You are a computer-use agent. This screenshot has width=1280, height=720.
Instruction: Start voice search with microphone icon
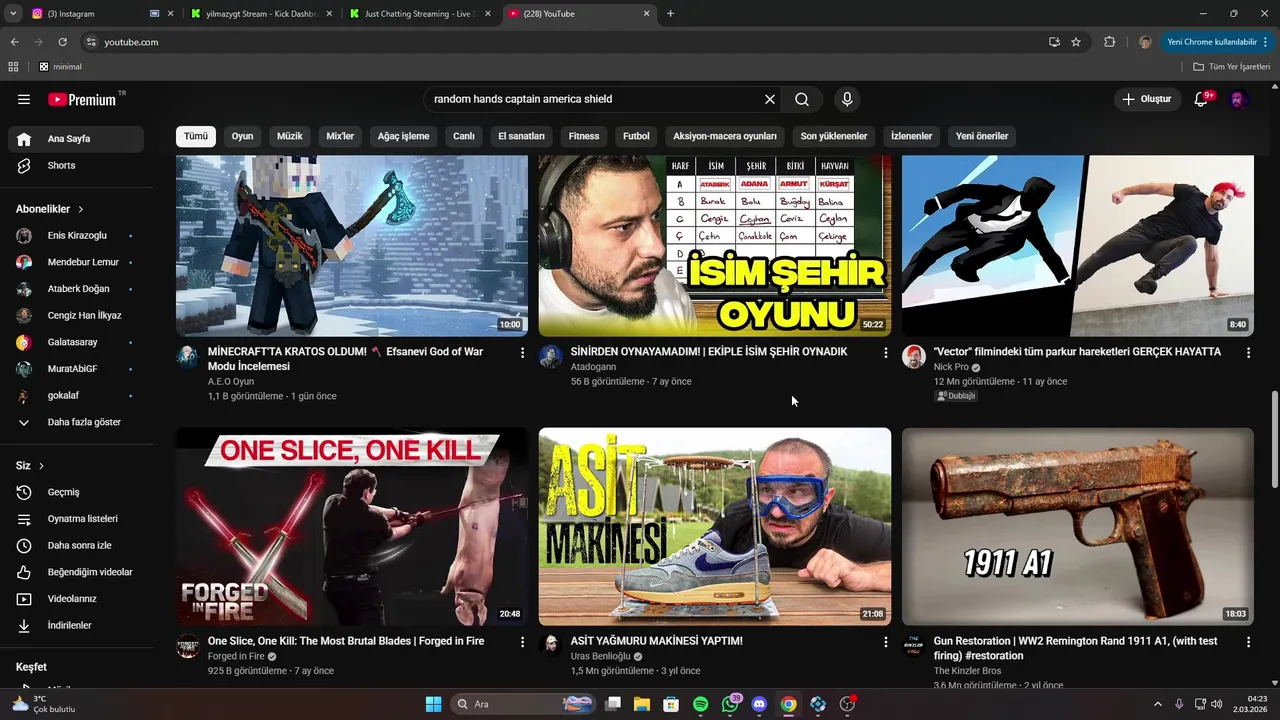tap(847, 99)
